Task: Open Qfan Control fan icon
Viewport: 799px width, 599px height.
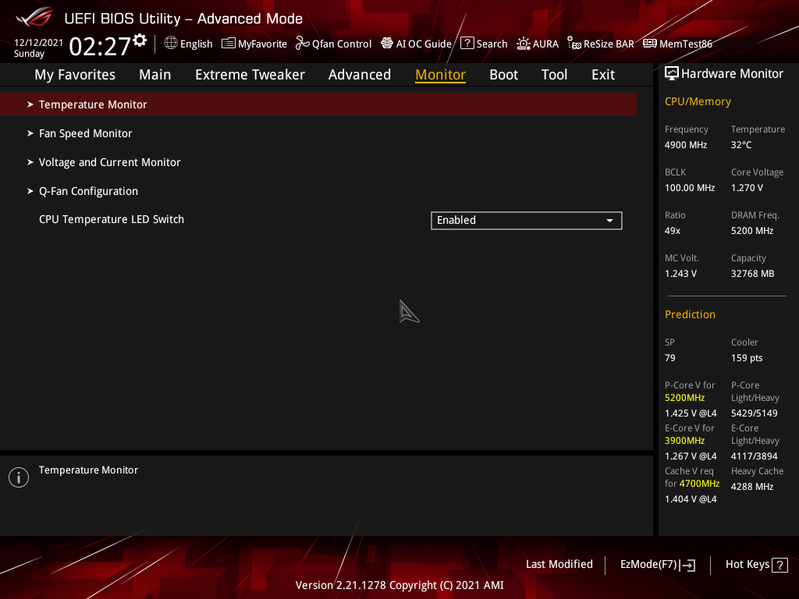Action: click(x=302, y=43)
